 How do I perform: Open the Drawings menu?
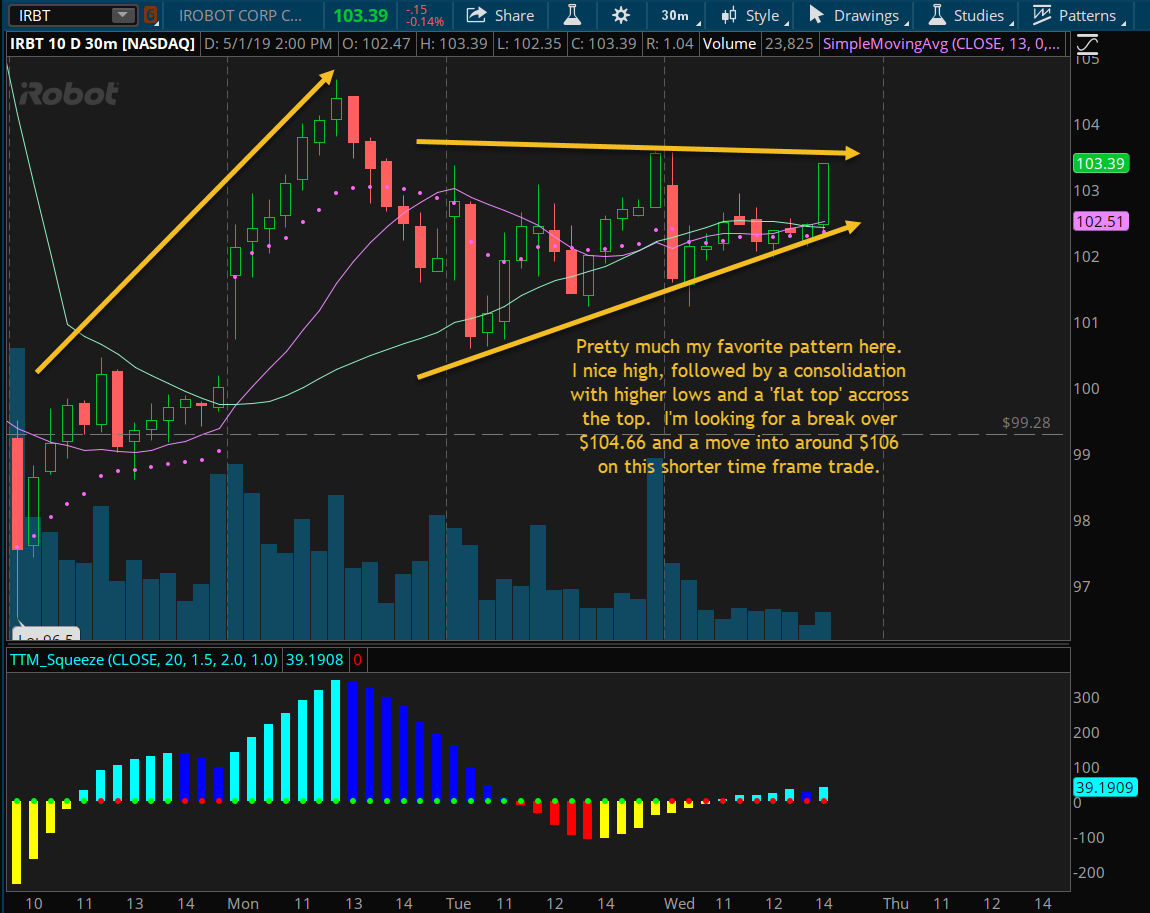858,15
